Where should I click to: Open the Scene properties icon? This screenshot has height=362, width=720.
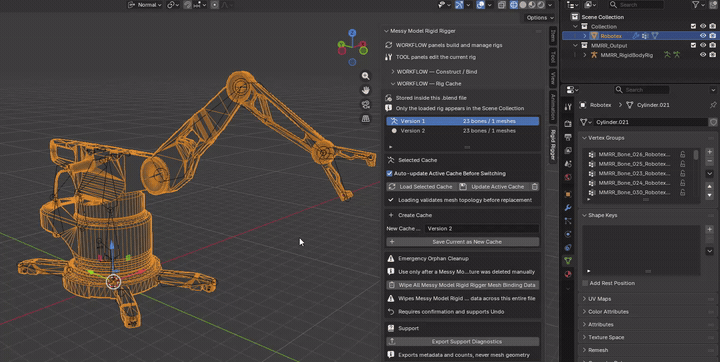click(x=568, y=164)
